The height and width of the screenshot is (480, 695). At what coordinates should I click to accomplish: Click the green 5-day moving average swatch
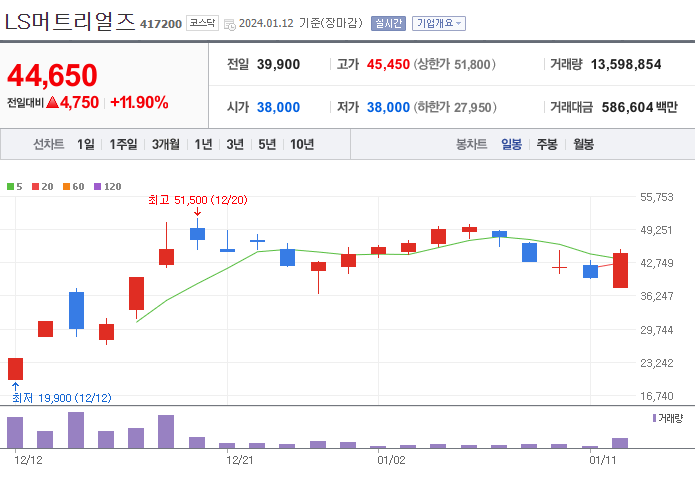coord(10,187)
